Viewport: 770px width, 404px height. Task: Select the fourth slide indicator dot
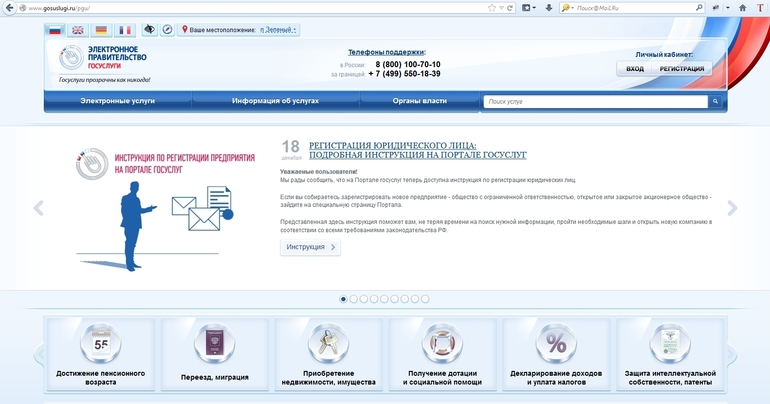click(374, 299)
